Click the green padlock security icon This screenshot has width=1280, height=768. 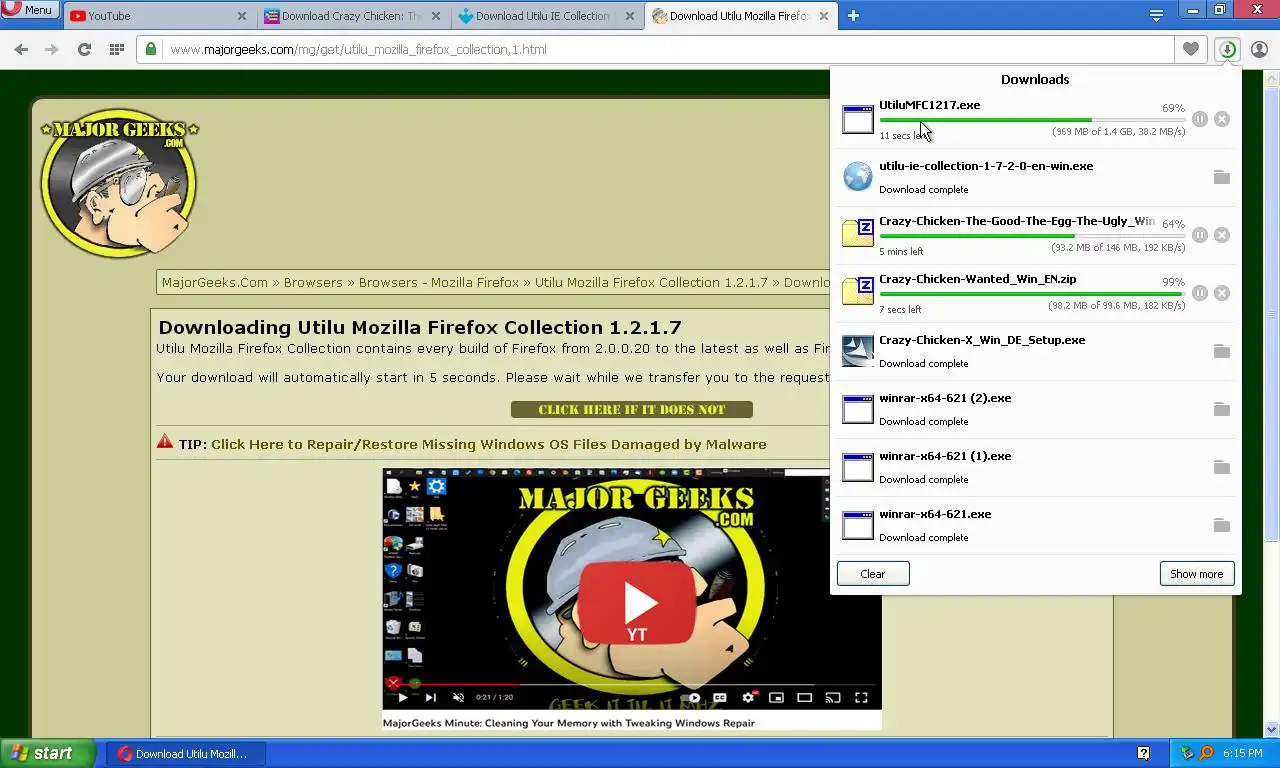[151, 49]
